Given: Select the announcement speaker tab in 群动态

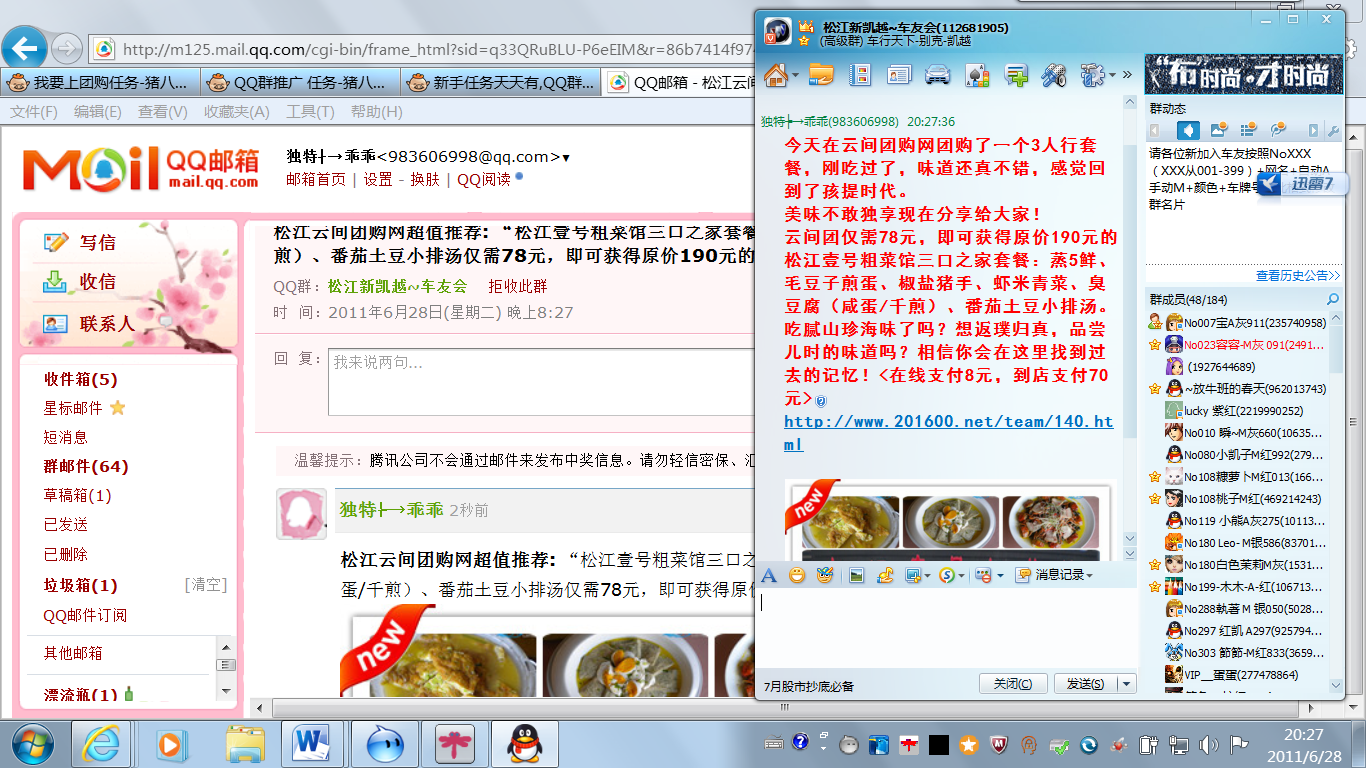Looking at the screenshot, I should (x=1188, y=130).
